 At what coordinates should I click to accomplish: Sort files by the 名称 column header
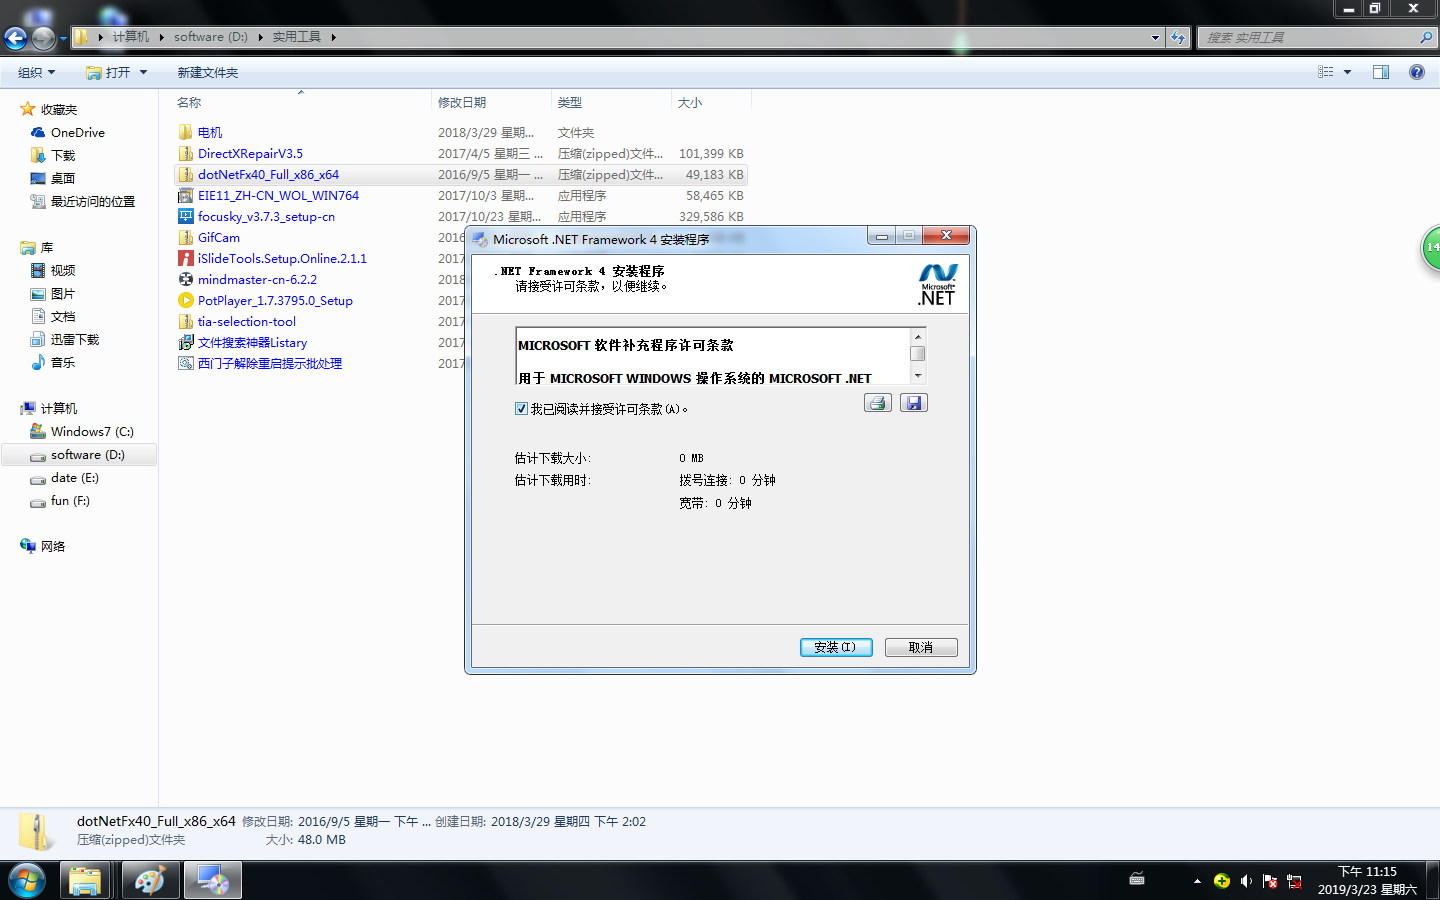pyautogui.click(x=189, y=103)
